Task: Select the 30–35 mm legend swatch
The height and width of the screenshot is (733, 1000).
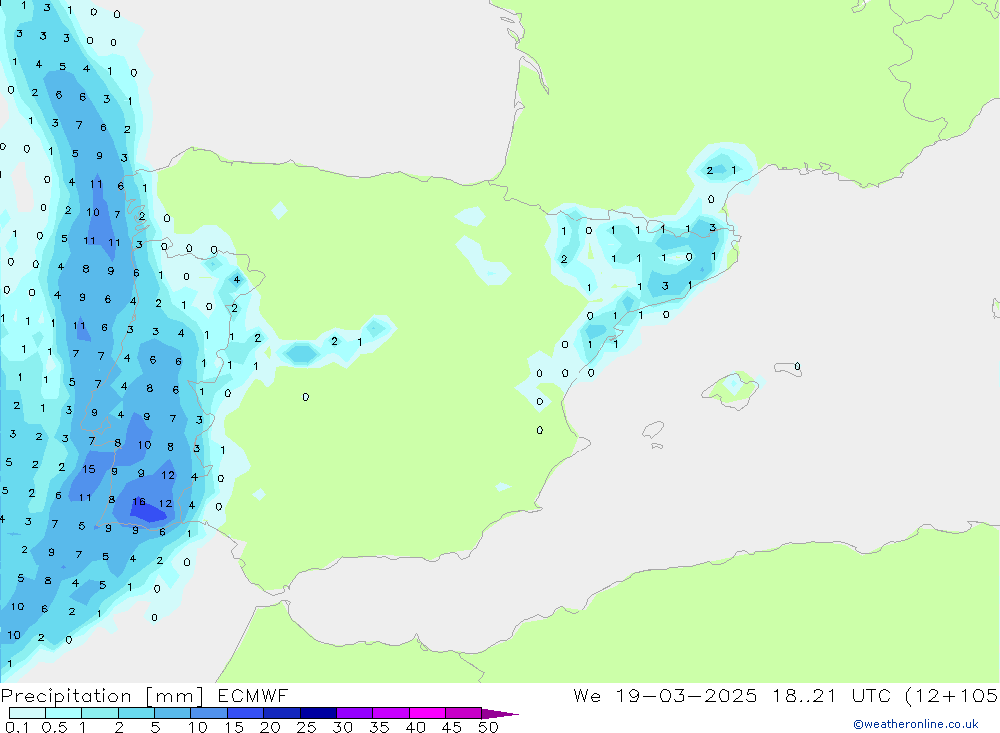Action: 354,713
